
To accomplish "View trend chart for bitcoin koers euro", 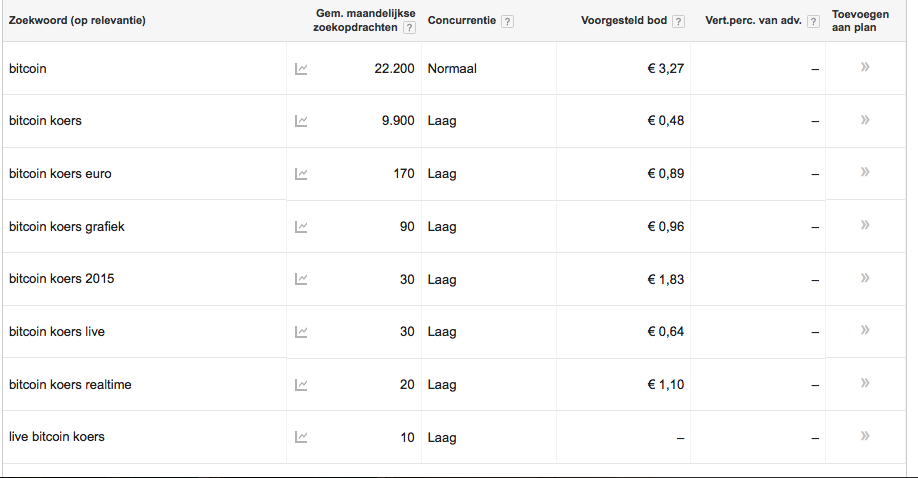I will coord(301,174).
